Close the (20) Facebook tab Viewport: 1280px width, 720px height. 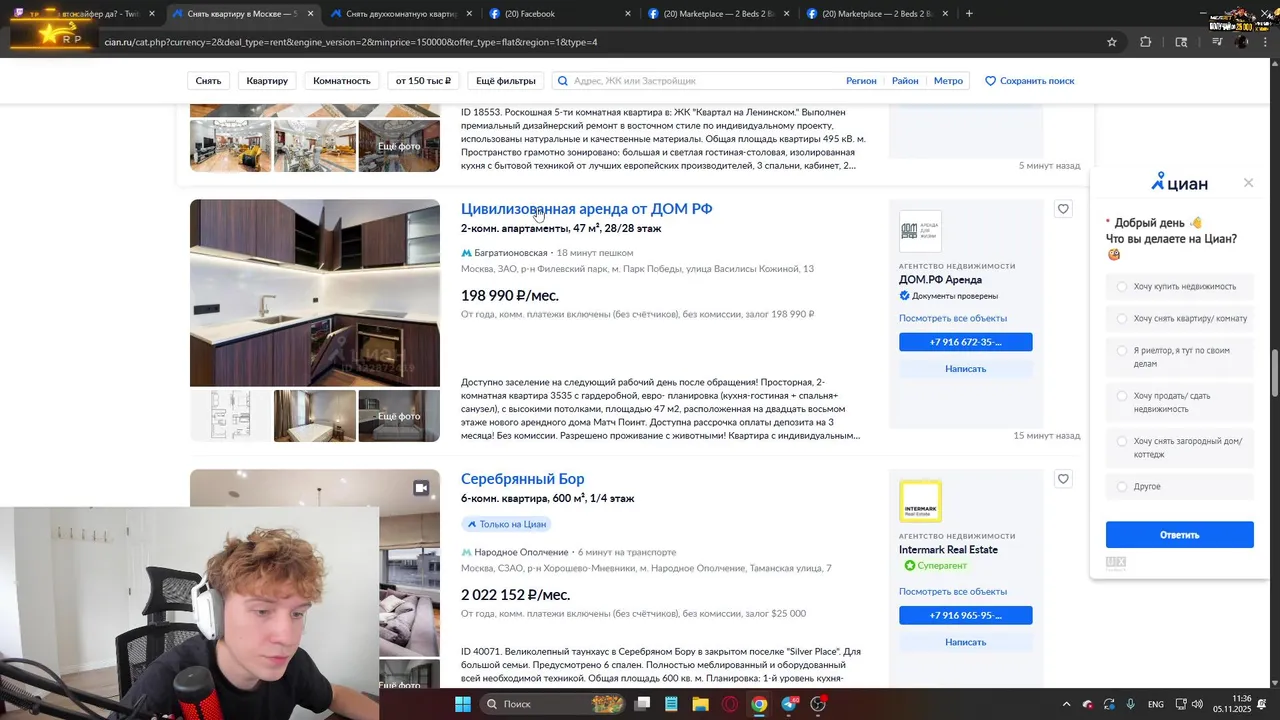(628, 14)
